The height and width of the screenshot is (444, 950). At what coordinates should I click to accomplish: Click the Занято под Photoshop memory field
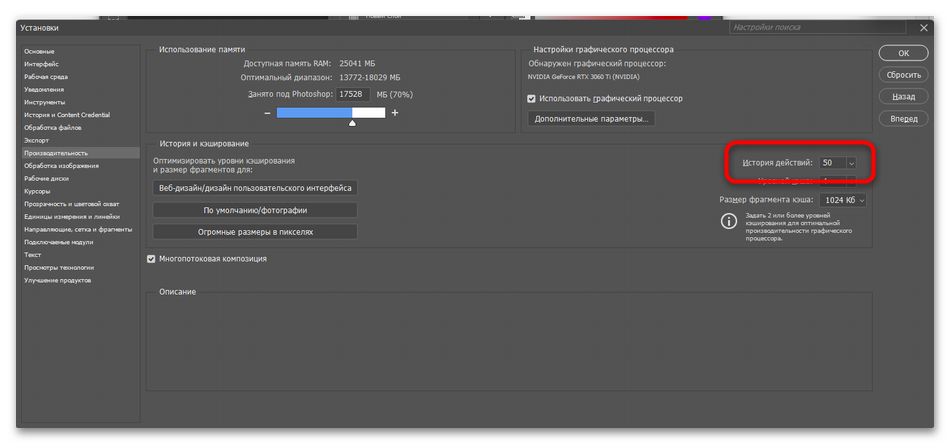point(353,94)
